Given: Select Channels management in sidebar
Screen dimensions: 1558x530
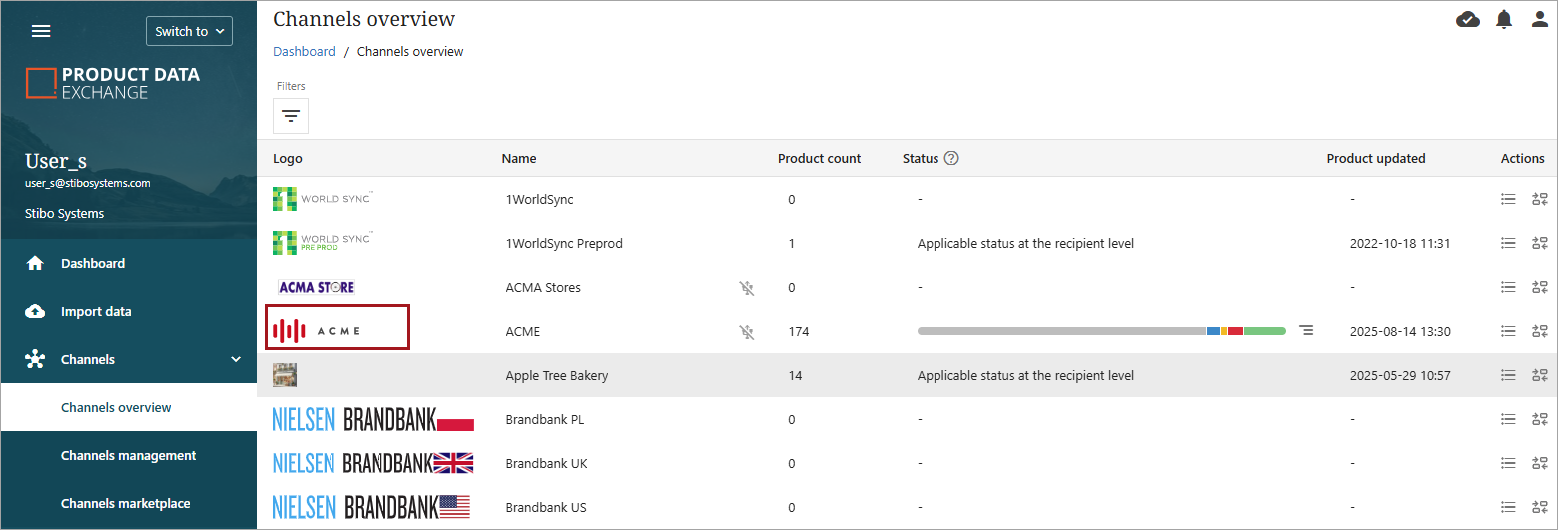Looking at the screenshot, I should (x=128, y=455).
